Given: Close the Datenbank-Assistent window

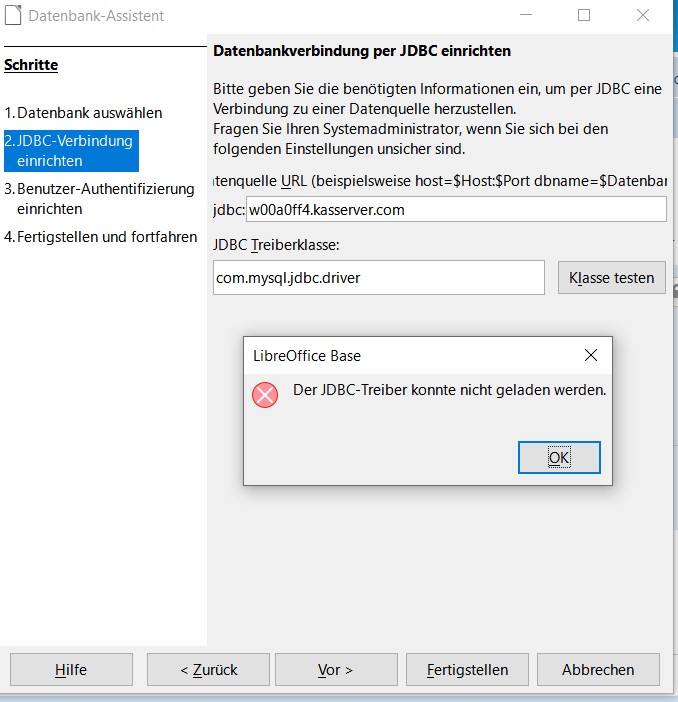Looking at the screenshot, I should [643, 15].
